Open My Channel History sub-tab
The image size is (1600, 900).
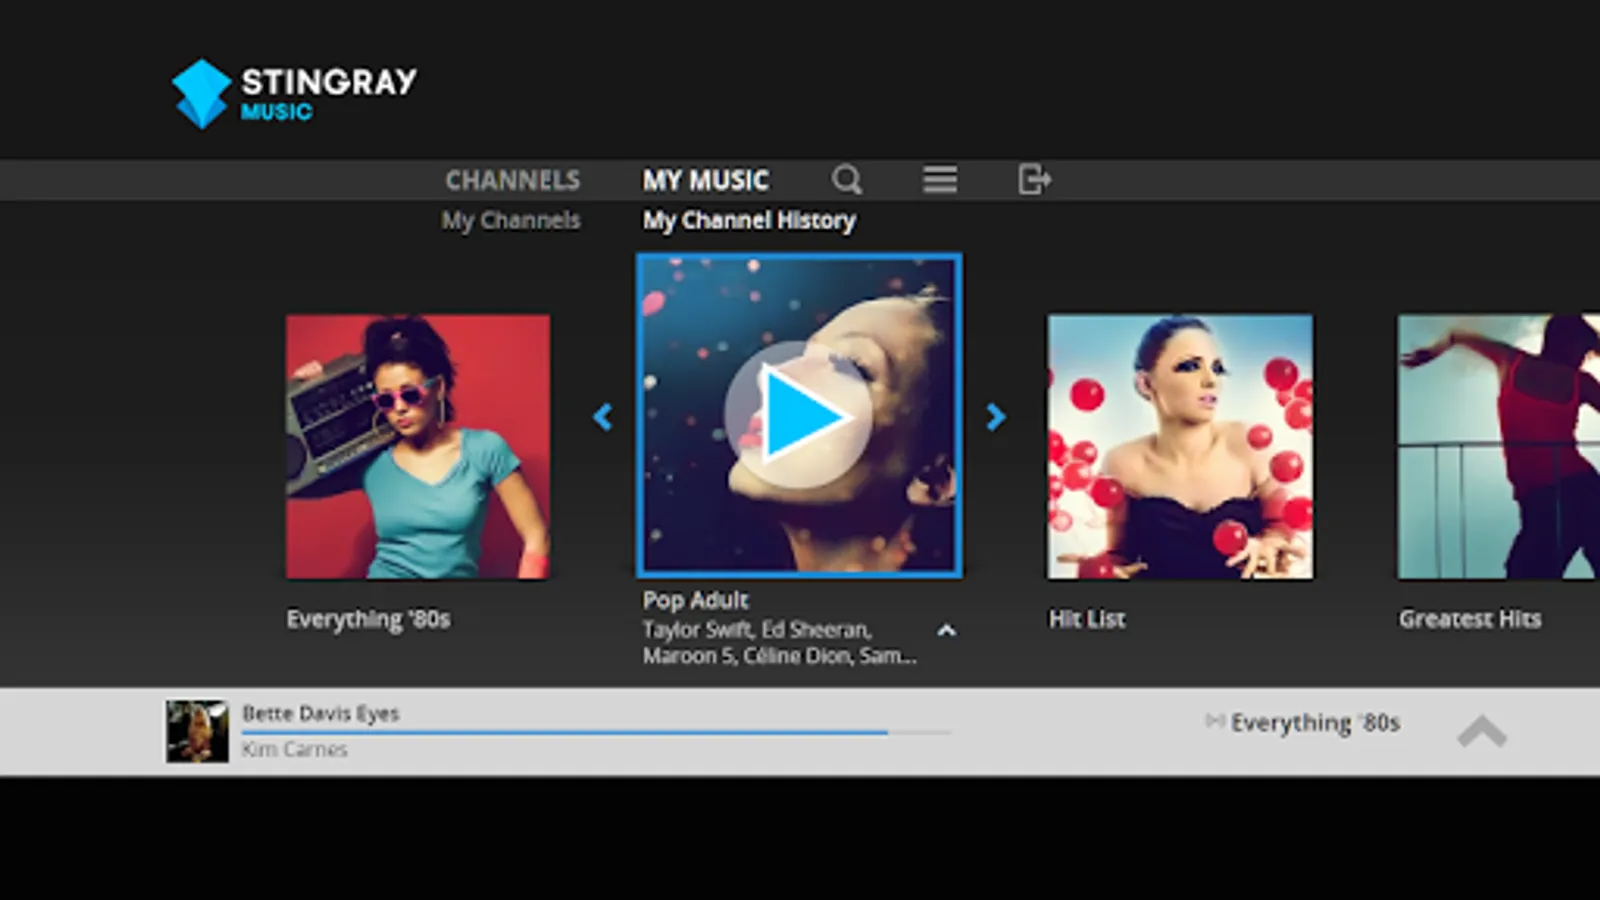[749, 220]
